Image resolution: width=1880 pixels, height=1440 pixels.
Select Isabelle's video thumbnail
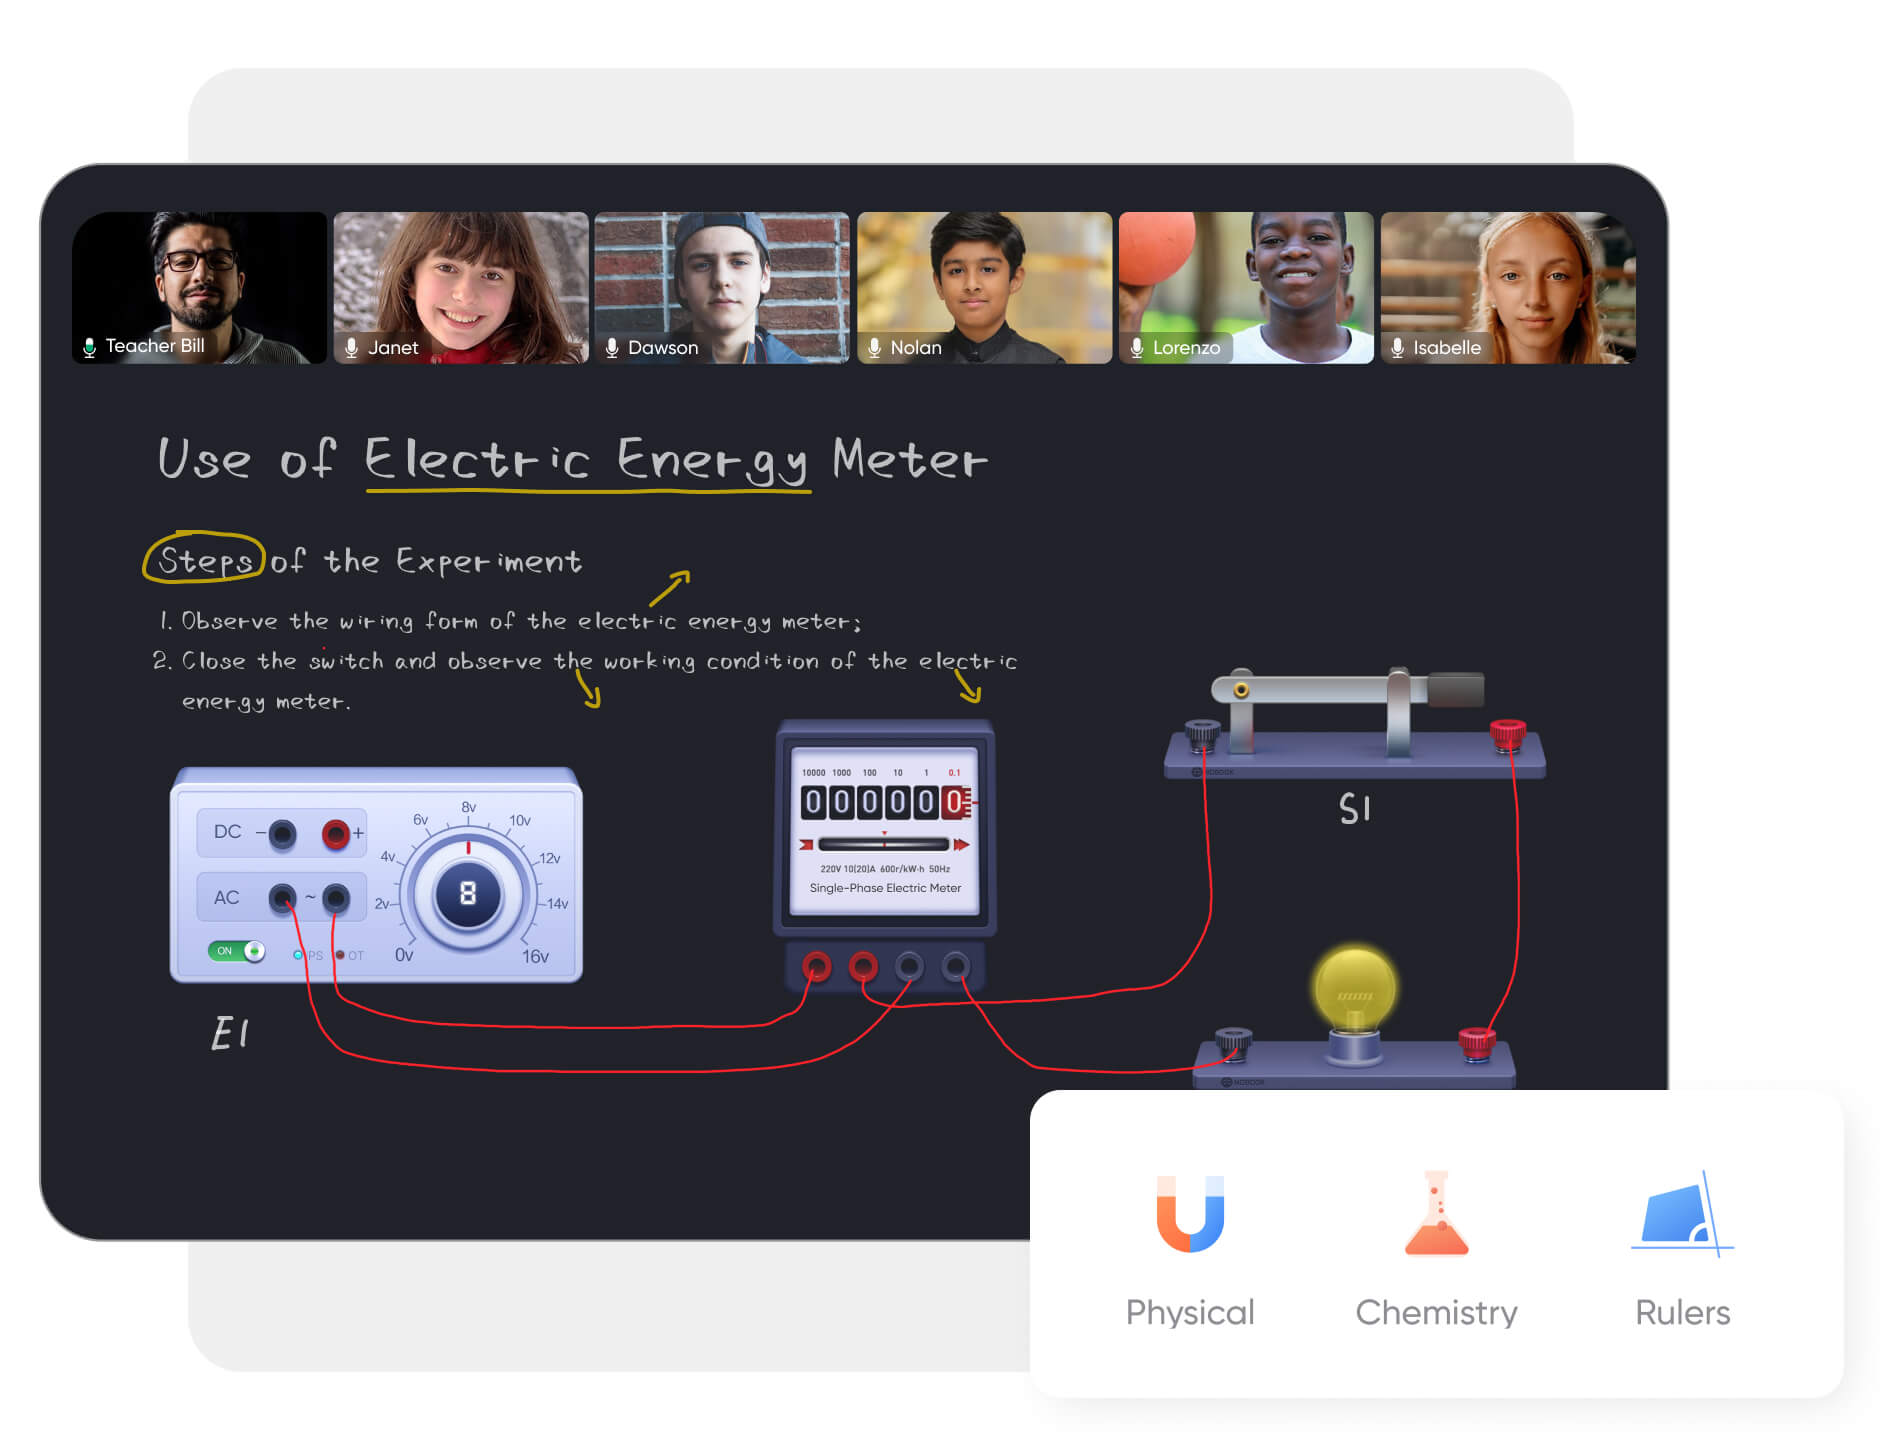point(1507,287)
